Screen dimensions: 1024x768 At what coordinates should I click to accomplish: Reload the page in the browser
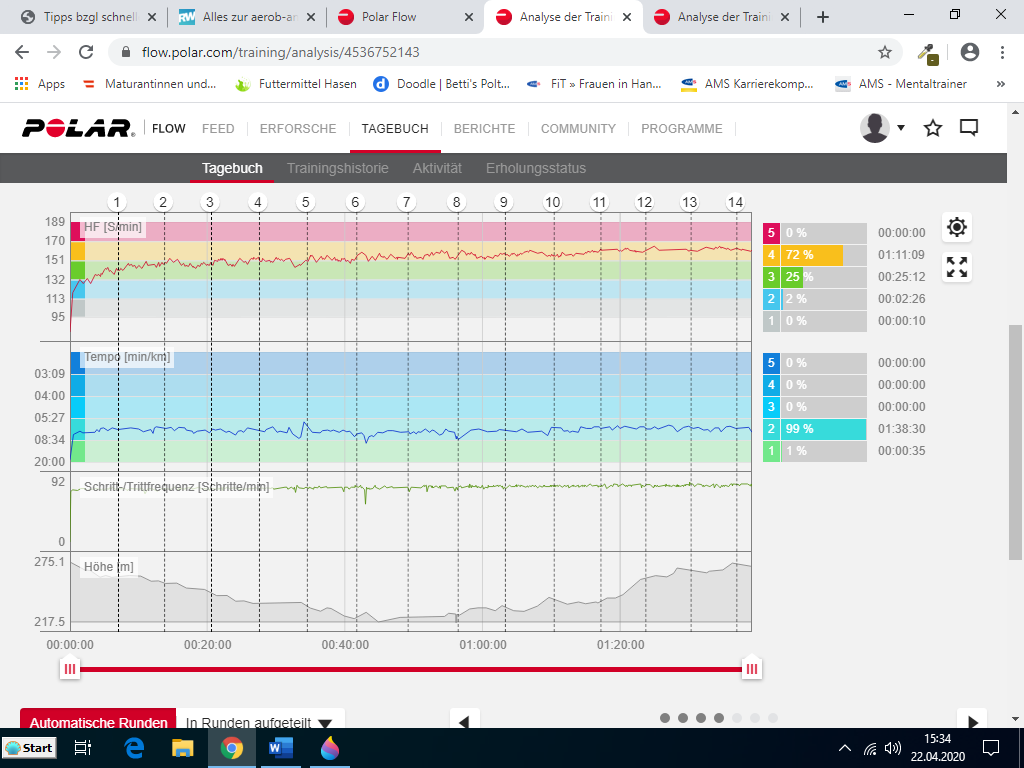(x=86, y=52)
